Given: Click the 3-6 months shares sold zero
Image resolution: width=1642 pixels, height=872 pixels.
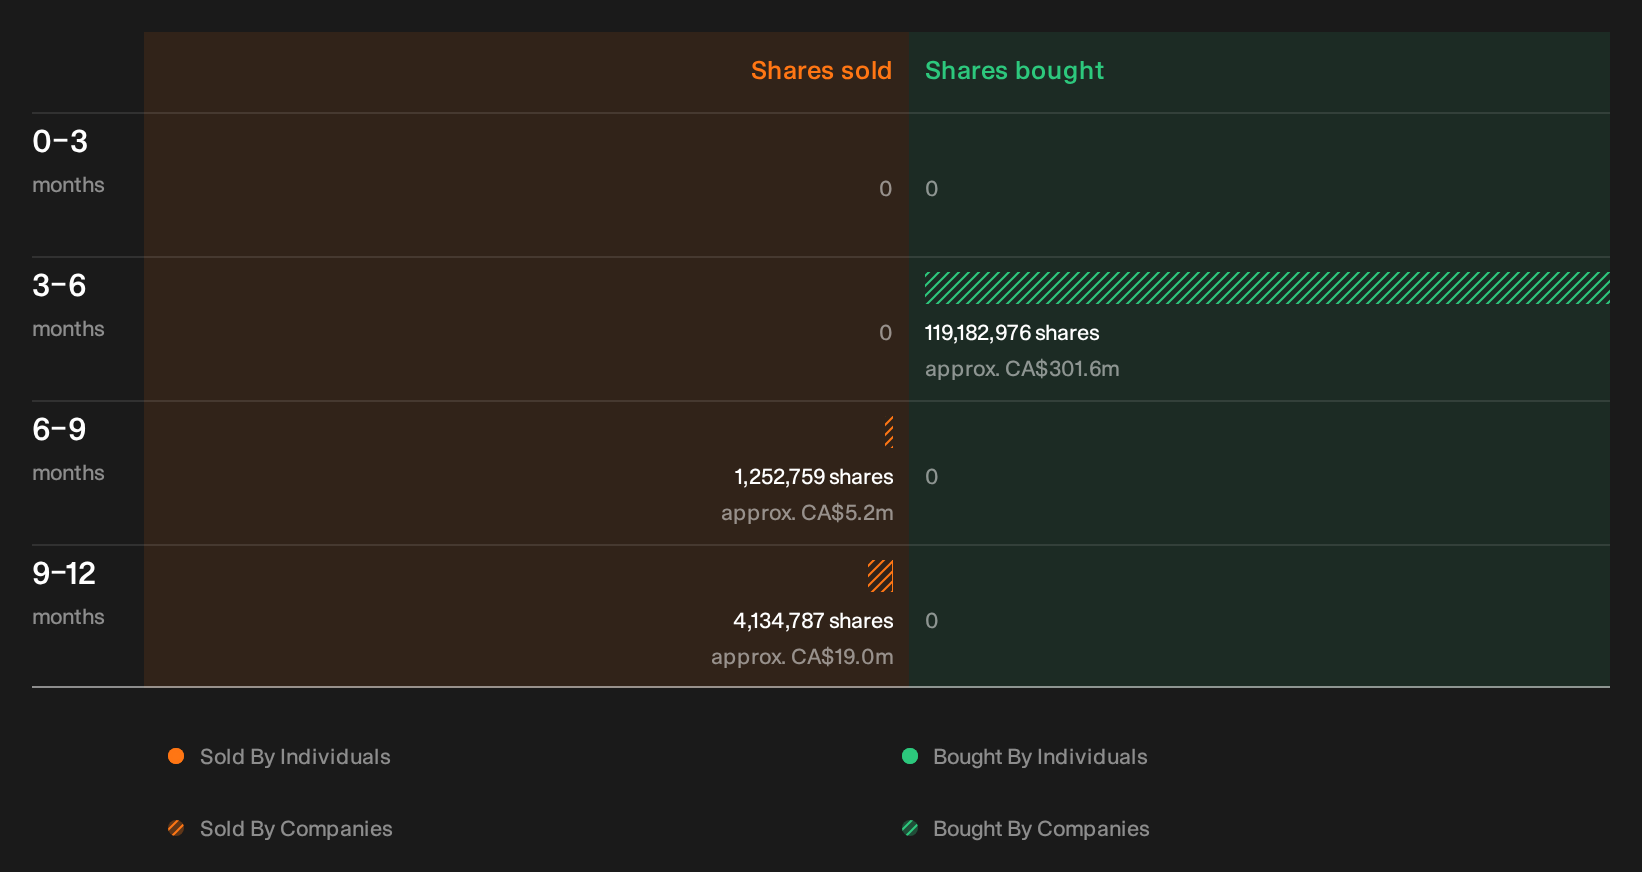Looking at the screenshot, I should pyautogui.click(x=886, y=333).
